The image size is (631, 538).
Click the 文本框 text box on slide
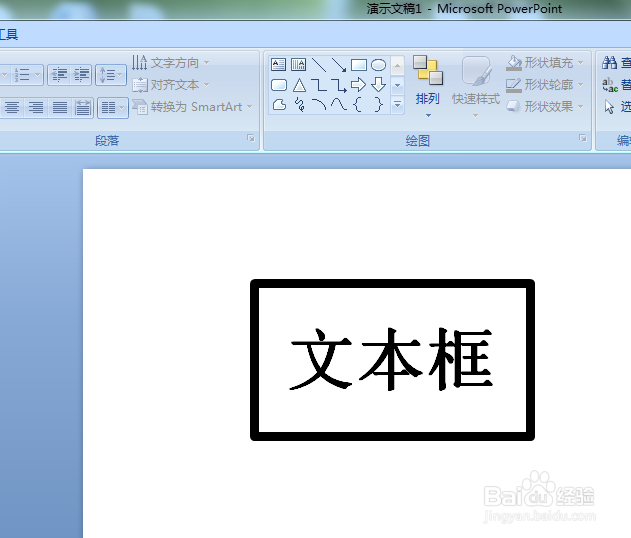tap(392, 360)
